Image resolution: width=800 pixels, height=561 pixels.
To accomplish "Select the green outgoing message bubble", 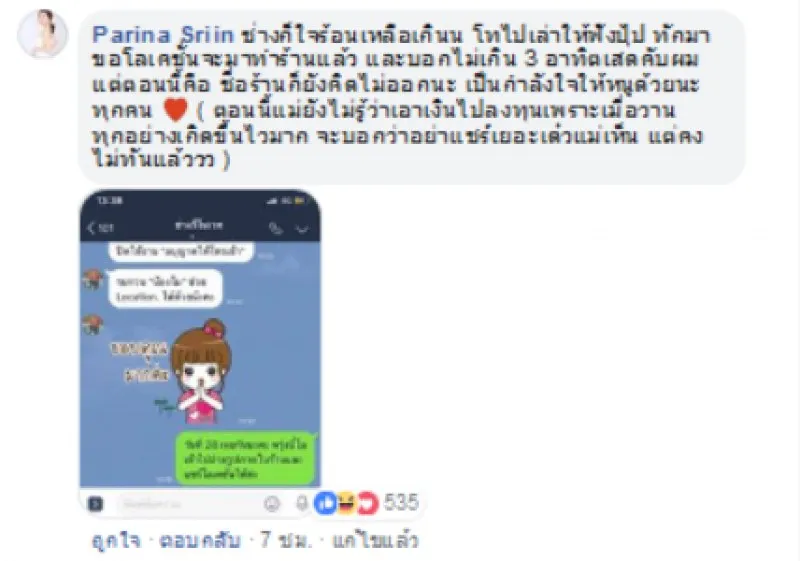I will tap(245, 458).
